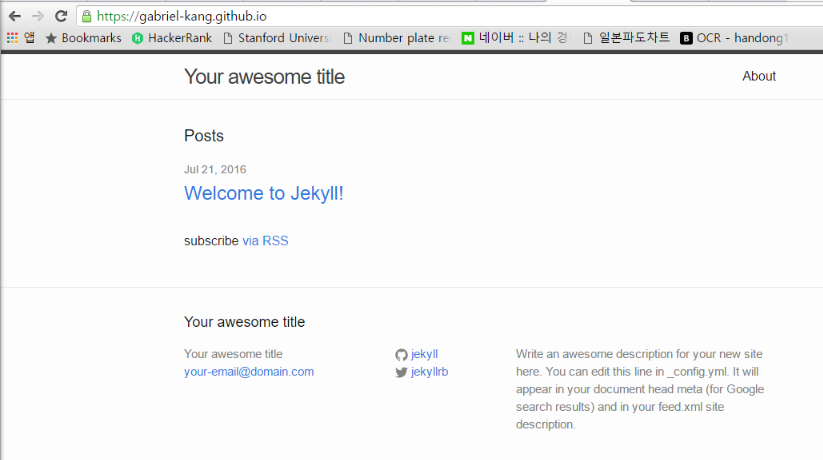The image size is (823, 460).
Task: Click the Twitter bird icon in footer
Action: point(401,372)
